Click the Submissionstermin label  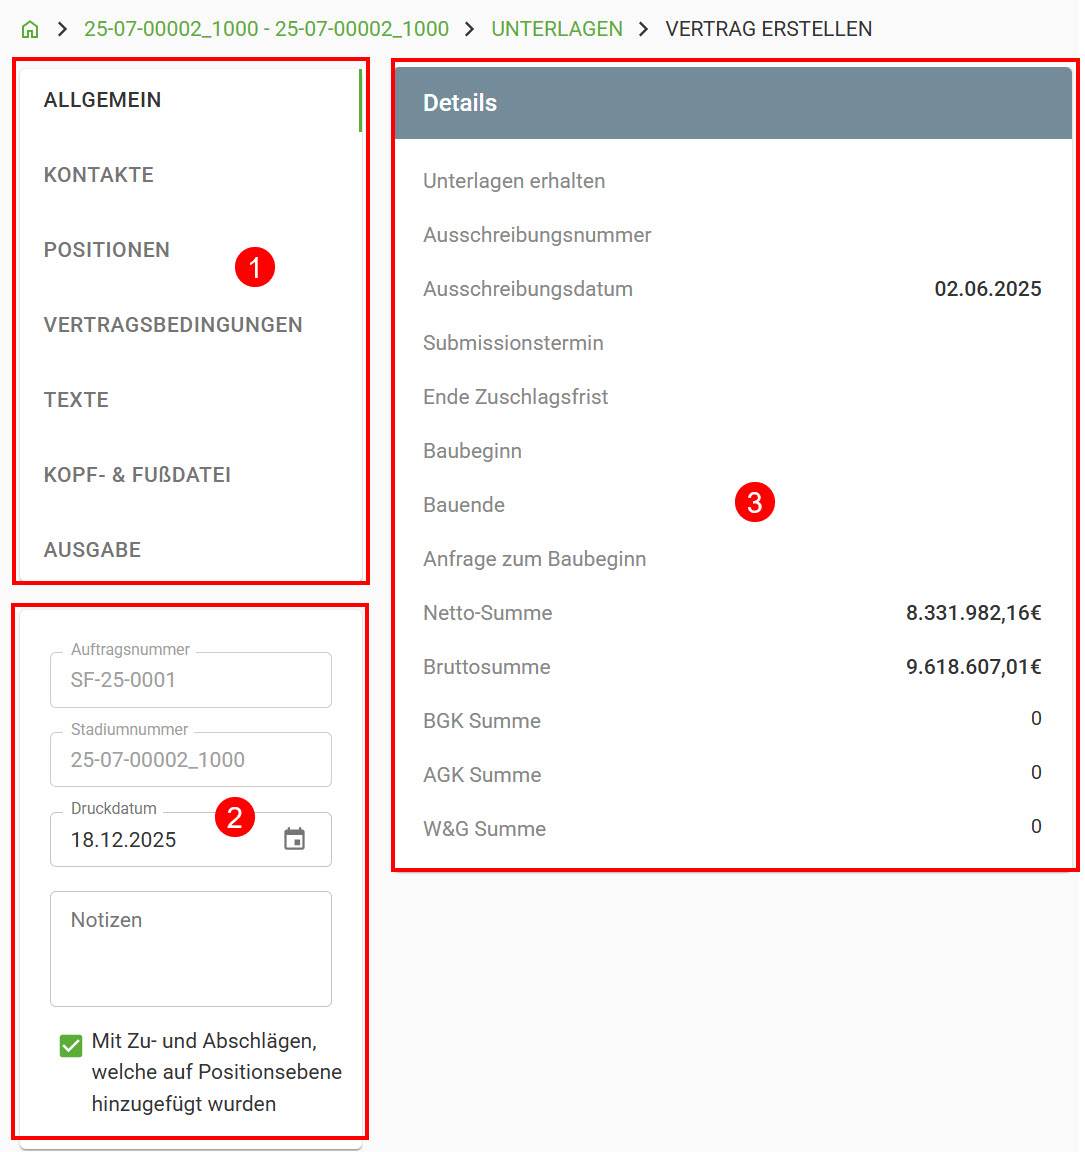513,343
